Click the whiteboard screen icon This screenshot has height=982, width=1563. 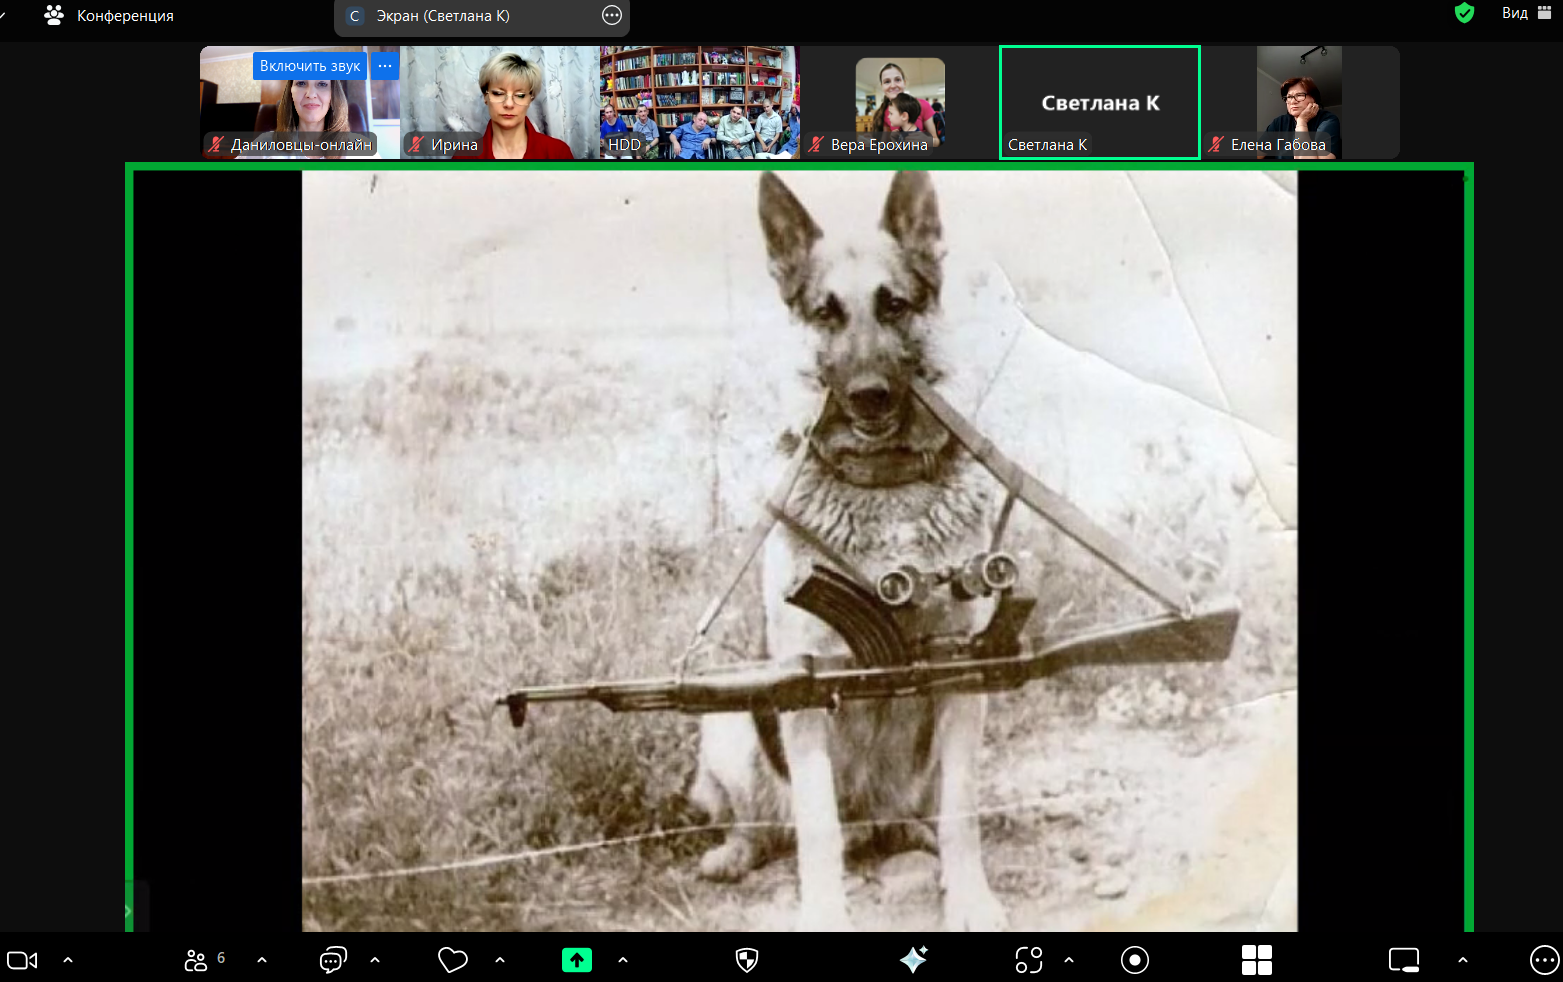pyautogui.click(x=1404, y=960)
